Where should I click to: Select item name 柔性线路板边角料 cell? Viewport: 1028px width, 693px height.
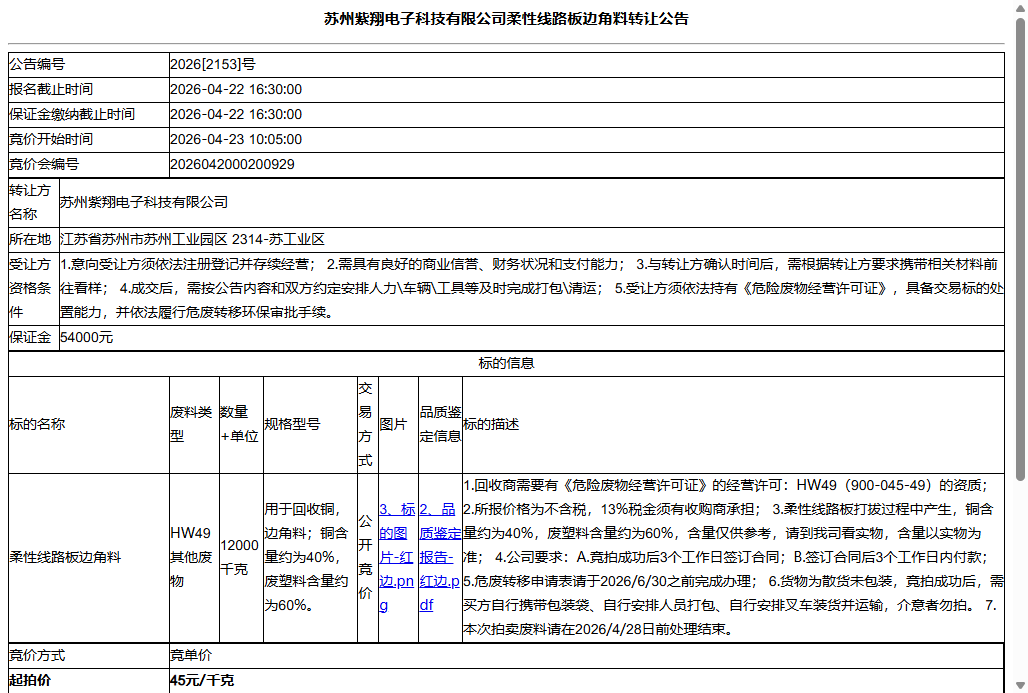(89, 558)
